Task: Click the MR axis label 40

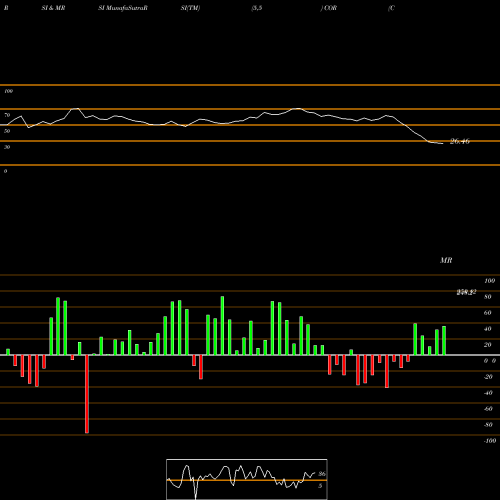Action: coord(488,329)
